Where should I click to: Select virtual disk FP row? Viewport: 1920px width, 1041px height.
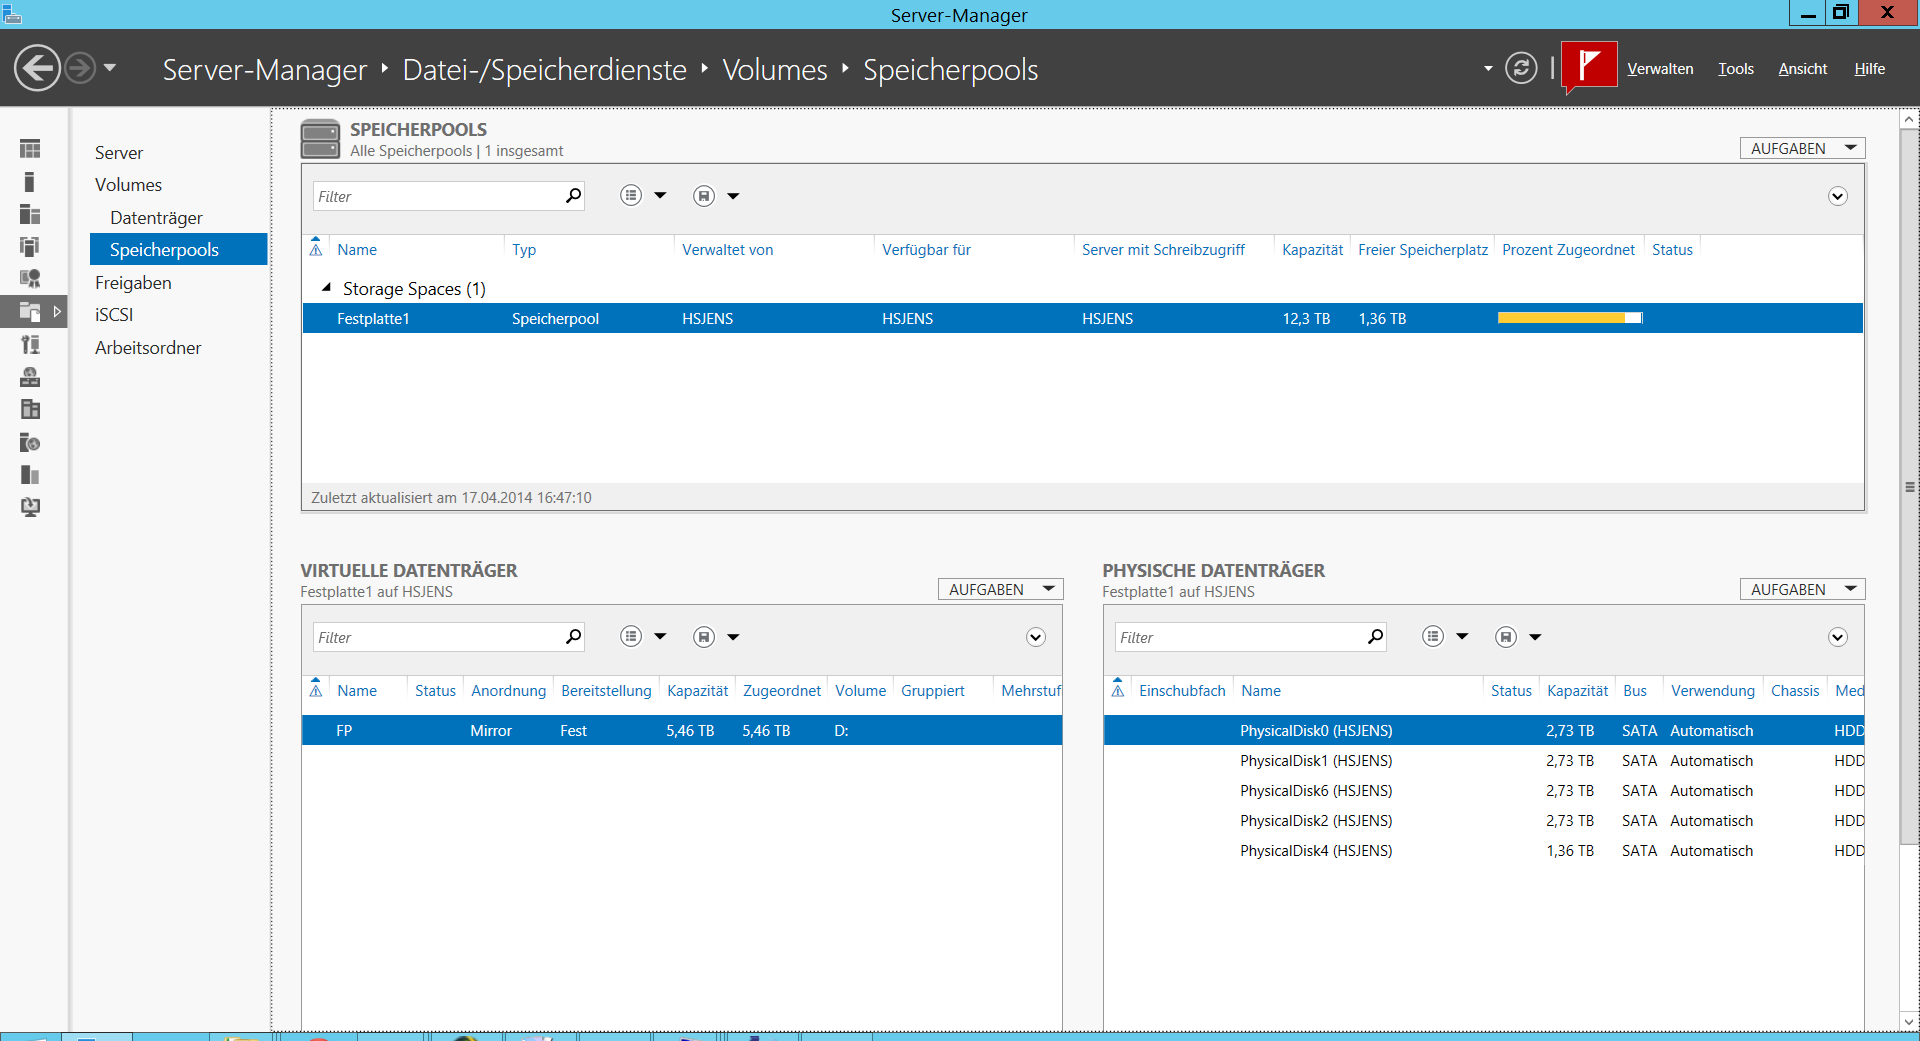682,730
